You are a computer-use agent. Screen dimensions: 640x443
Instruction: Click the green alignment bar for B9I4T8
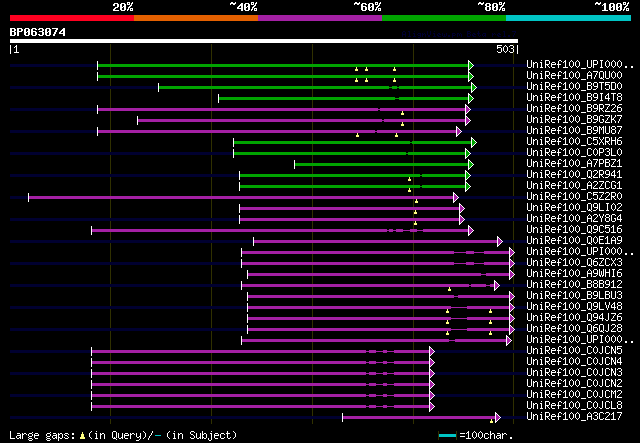pos(344,98)
